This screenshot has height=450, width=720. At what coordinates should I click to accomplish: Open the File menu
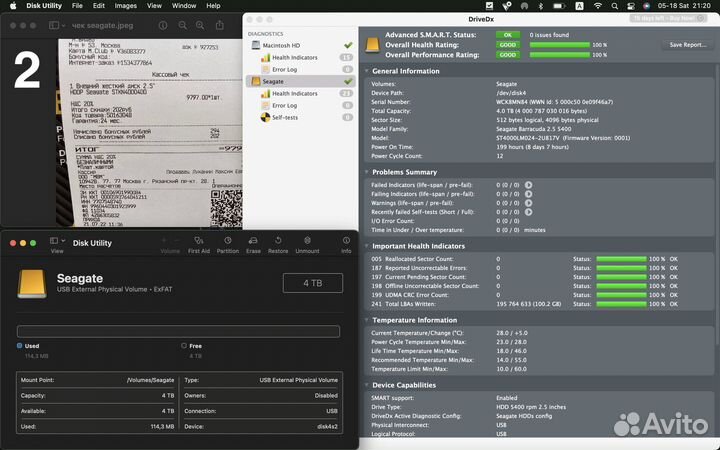click(77, 6)
